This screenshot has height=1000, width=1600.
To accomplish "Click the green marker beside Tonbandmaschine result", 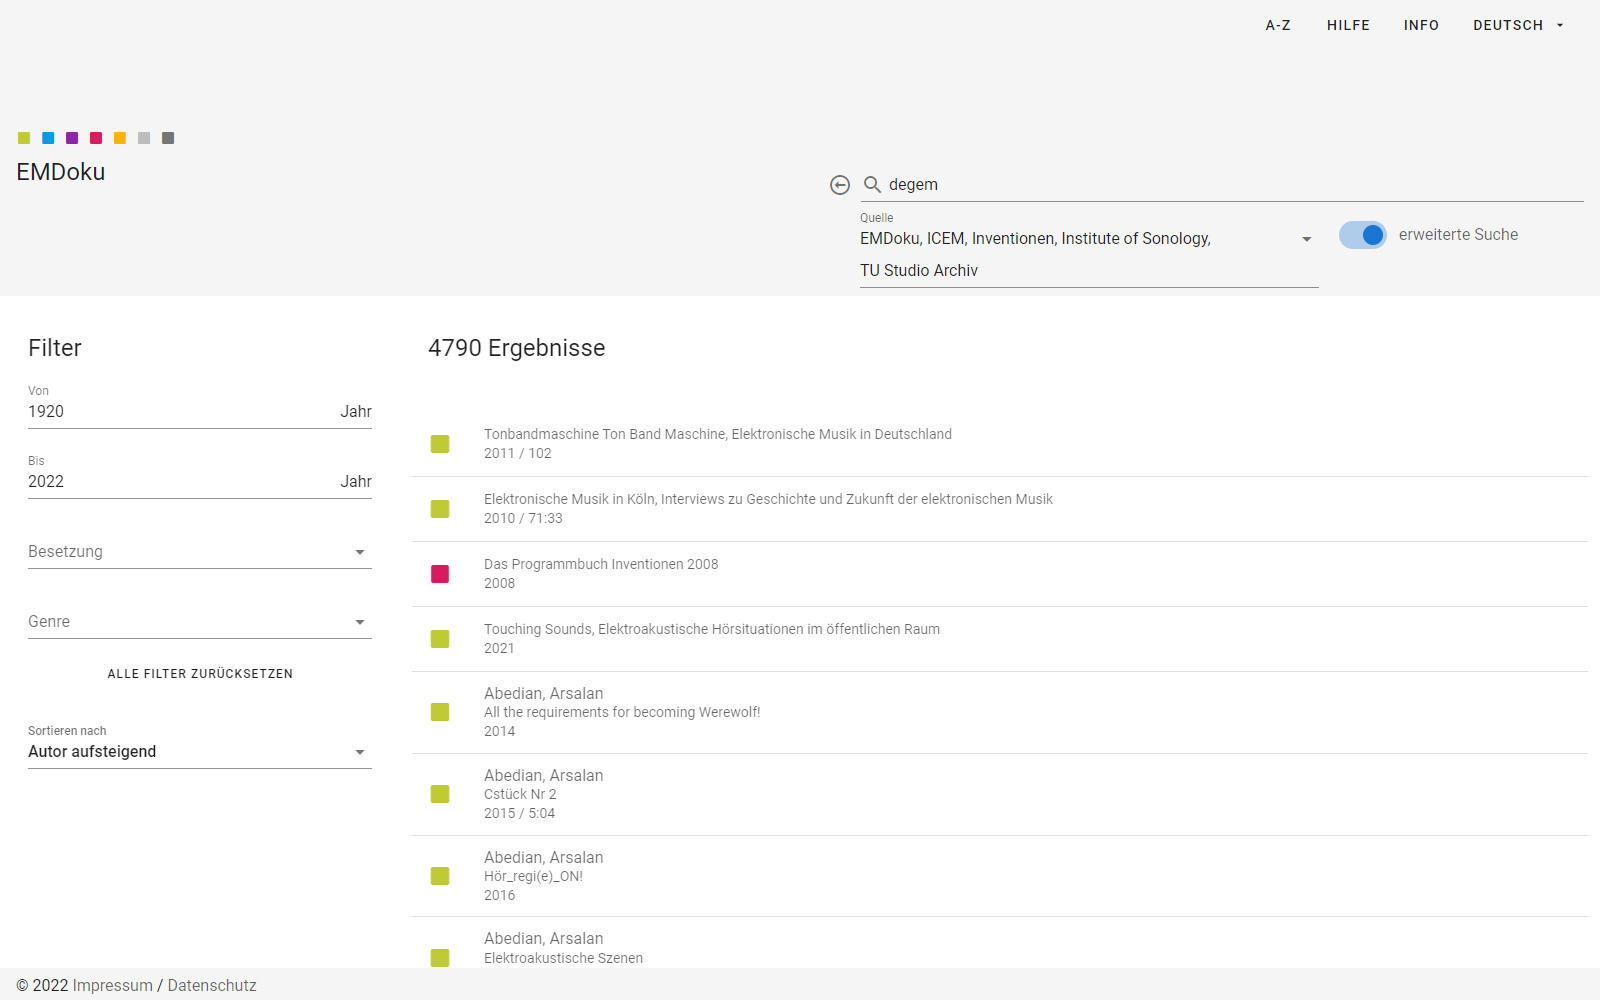I will coord(440,444).
